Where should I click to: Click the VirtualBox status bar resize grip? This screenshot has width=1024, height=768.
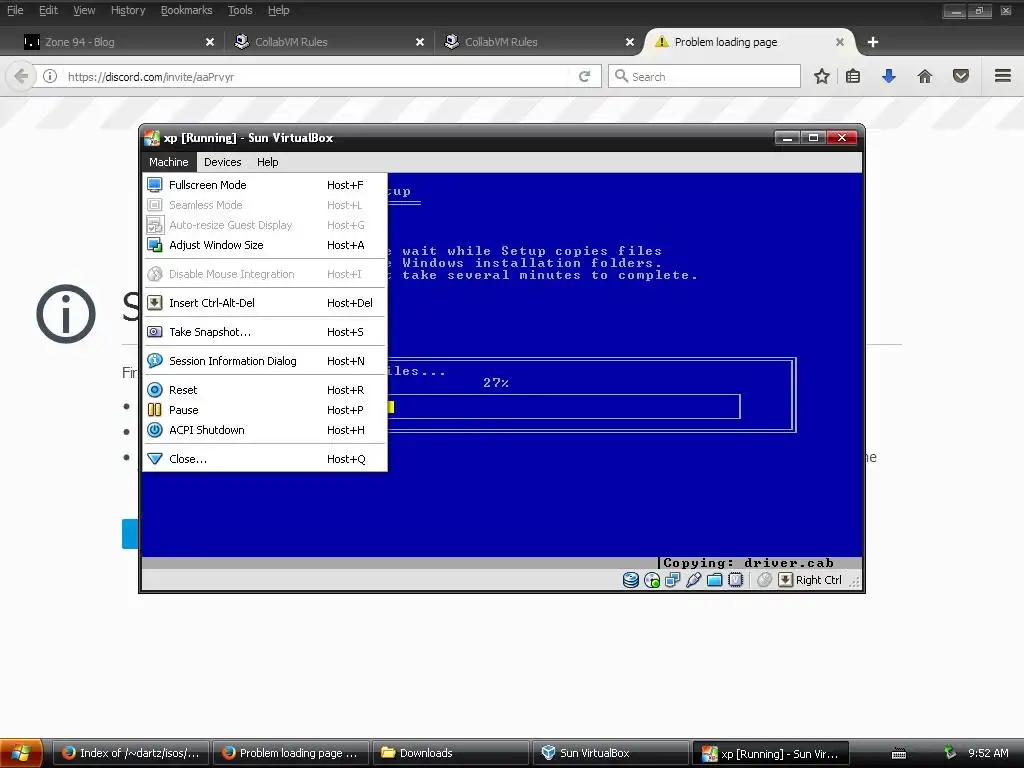click(854, 581)
